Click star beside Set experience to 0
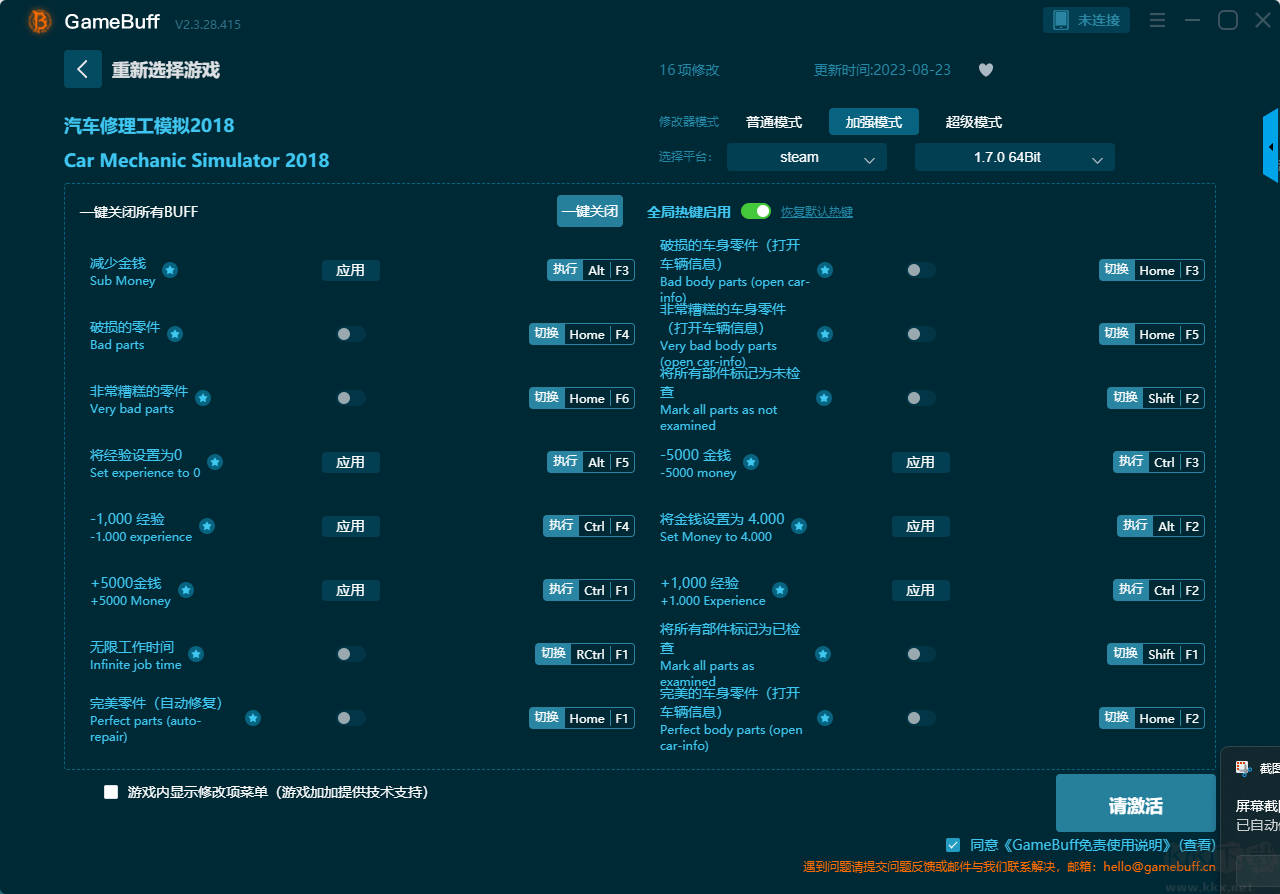Viewport: 1280px width, 894px height. point(215,462)
